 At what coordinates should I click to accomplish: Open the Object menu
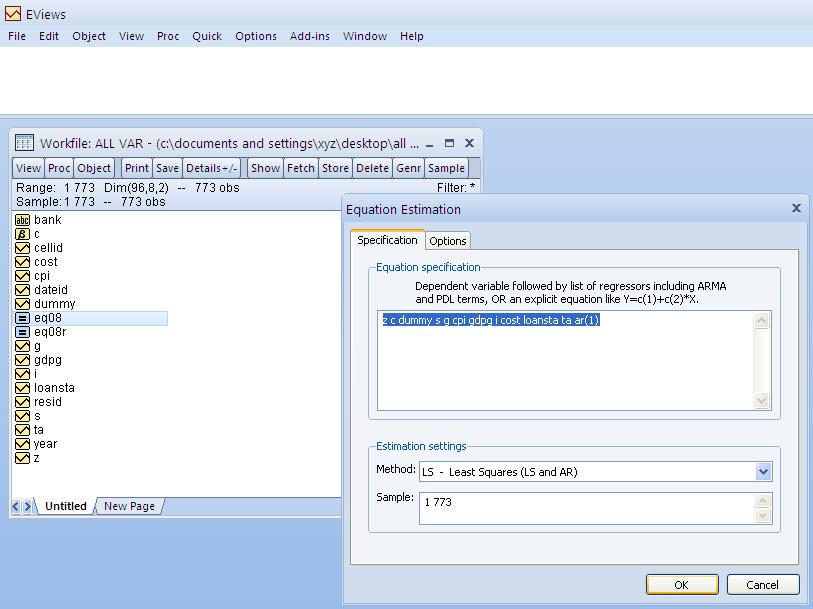point(89,36)
